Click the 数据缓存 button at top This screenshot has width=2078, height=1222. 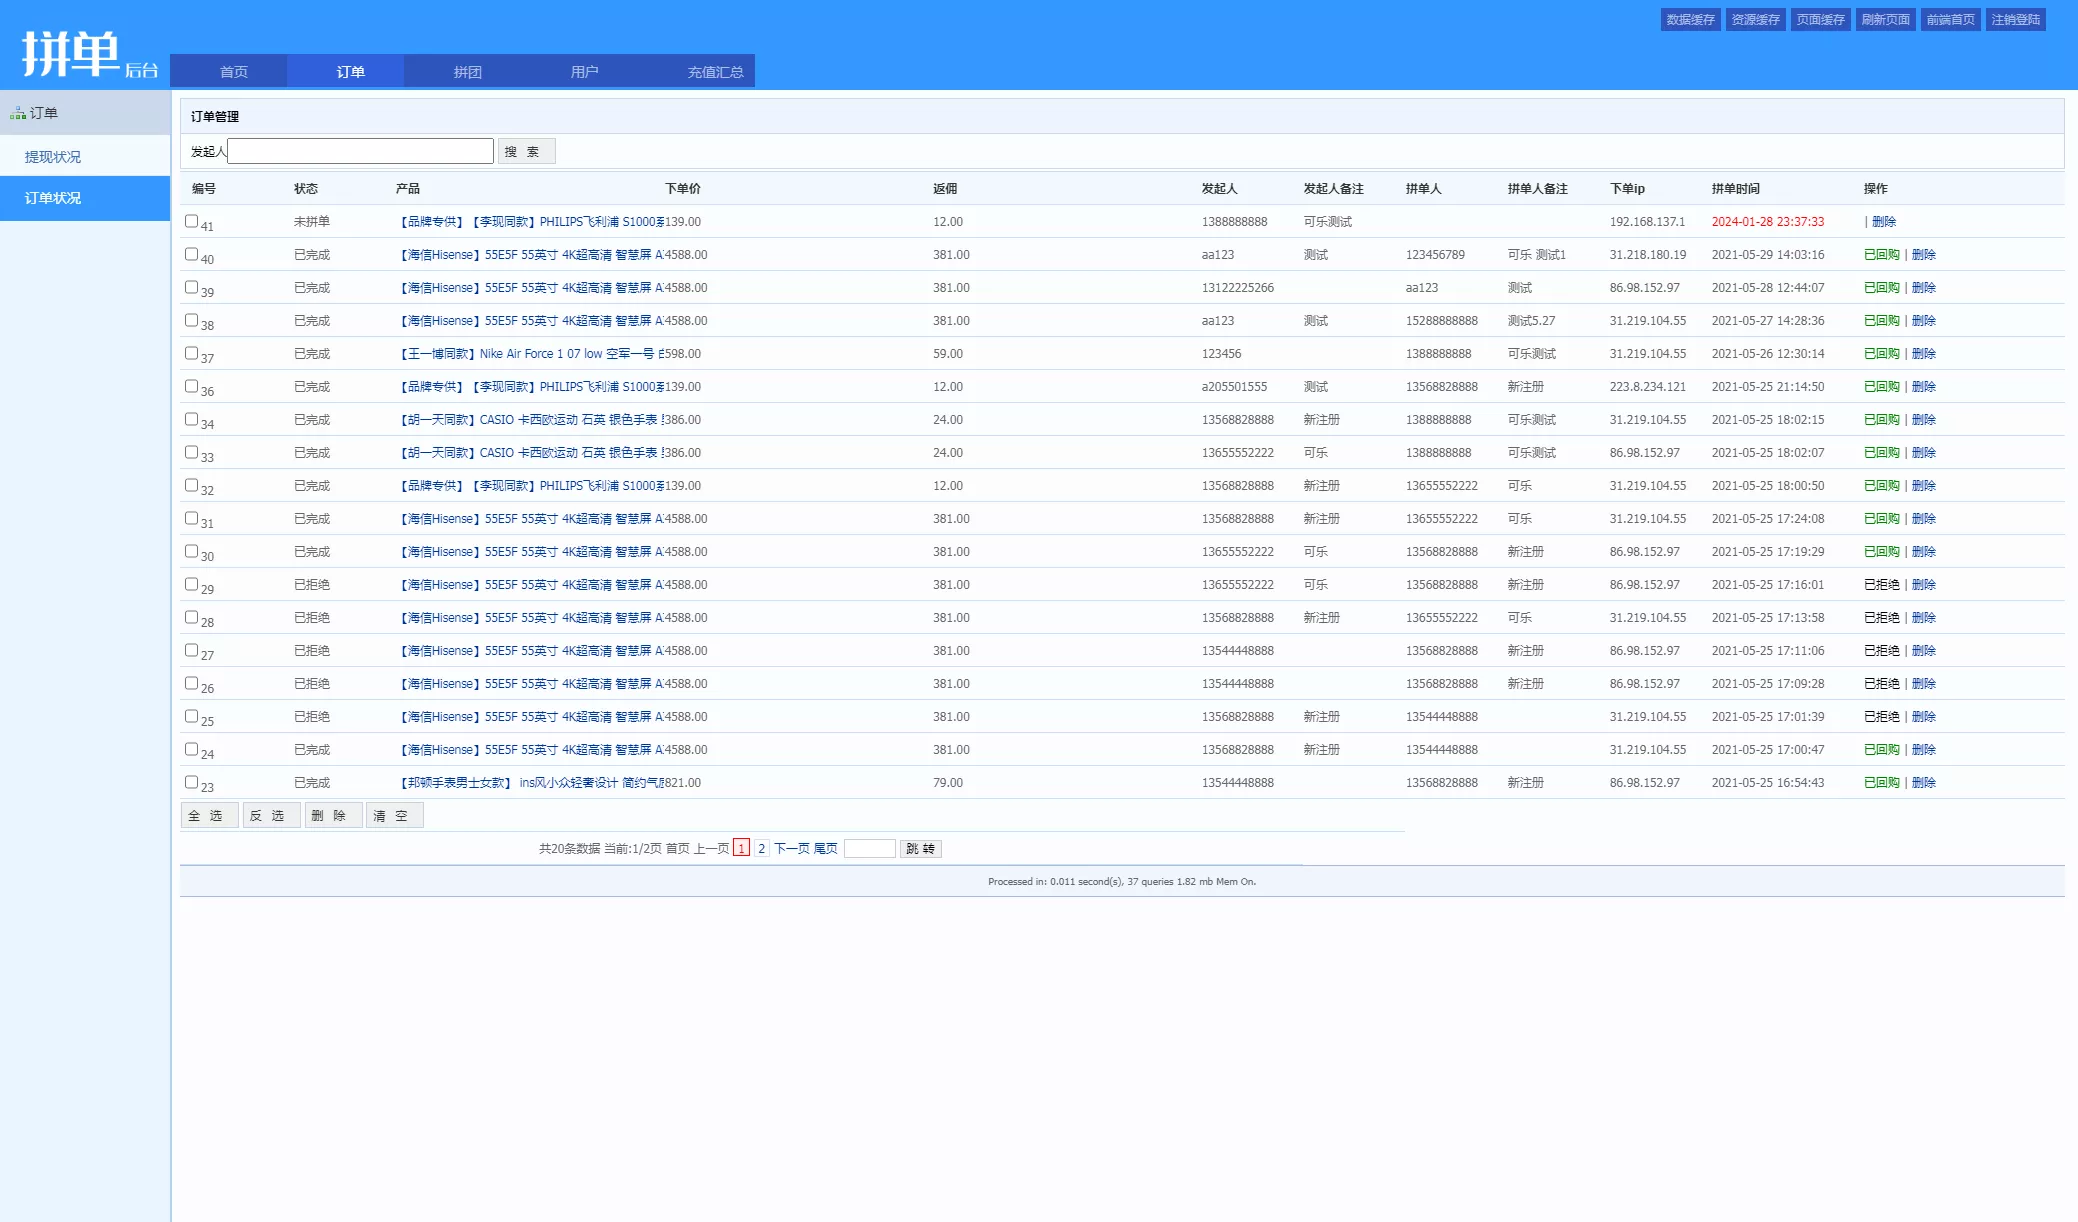pos(1690,20)
